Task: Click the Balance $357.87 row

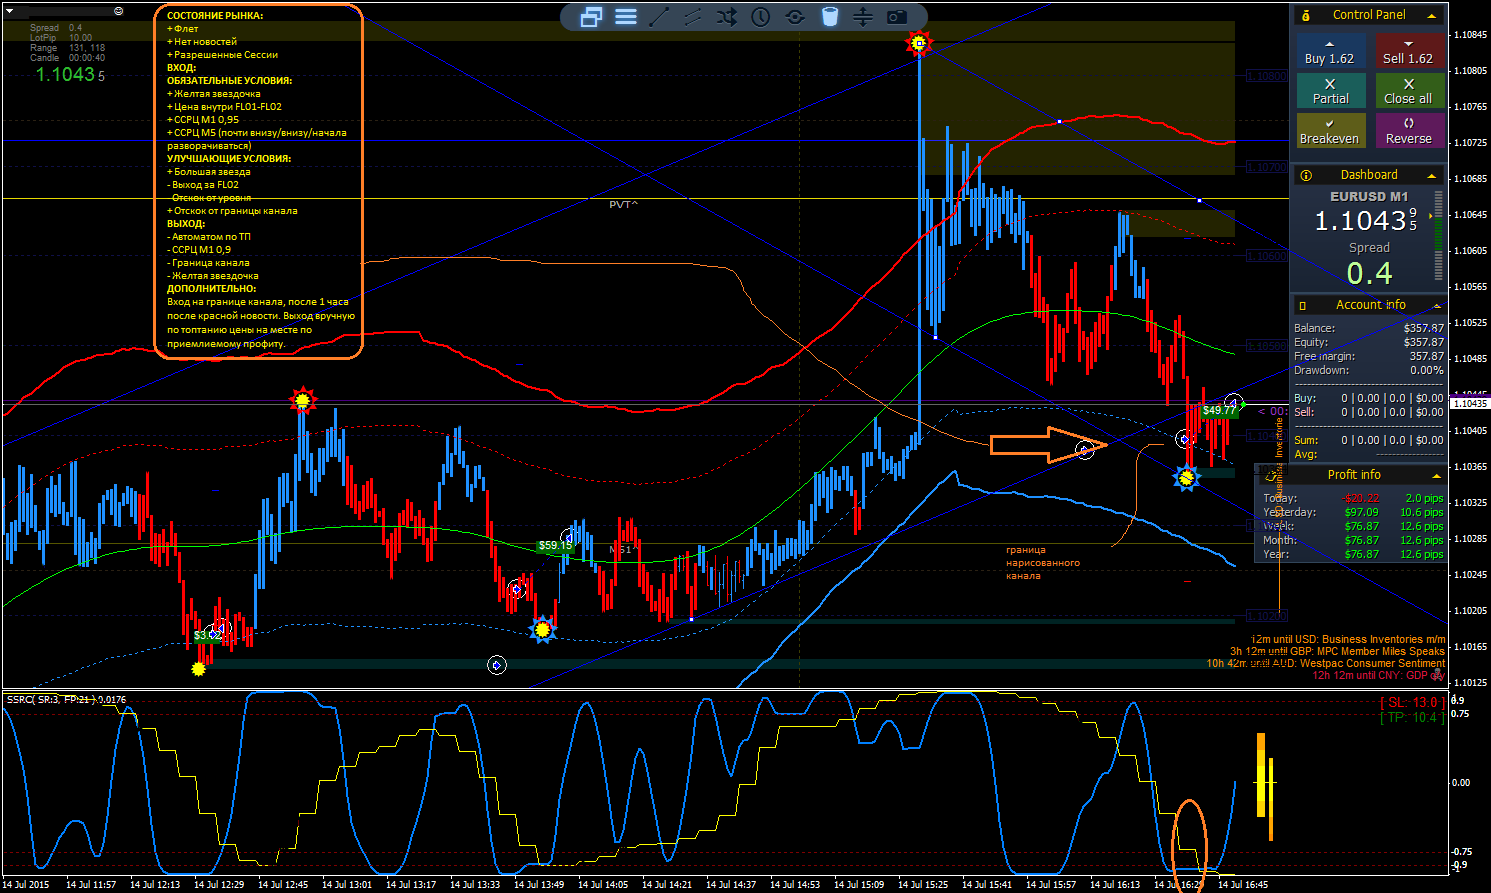Action: [1369, 328]
